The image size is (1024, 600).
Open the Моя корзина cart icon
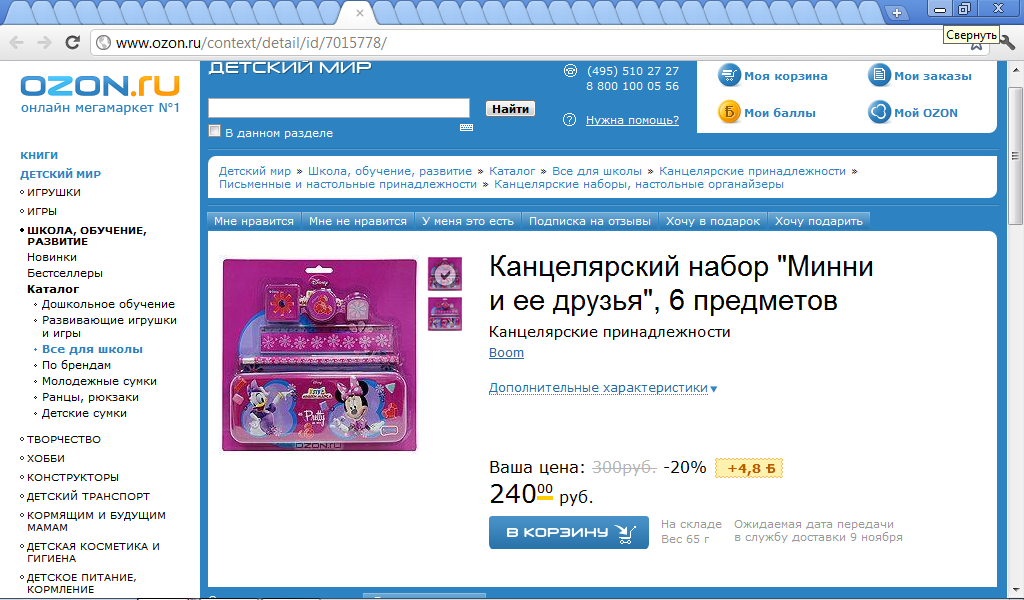(729, 76)
